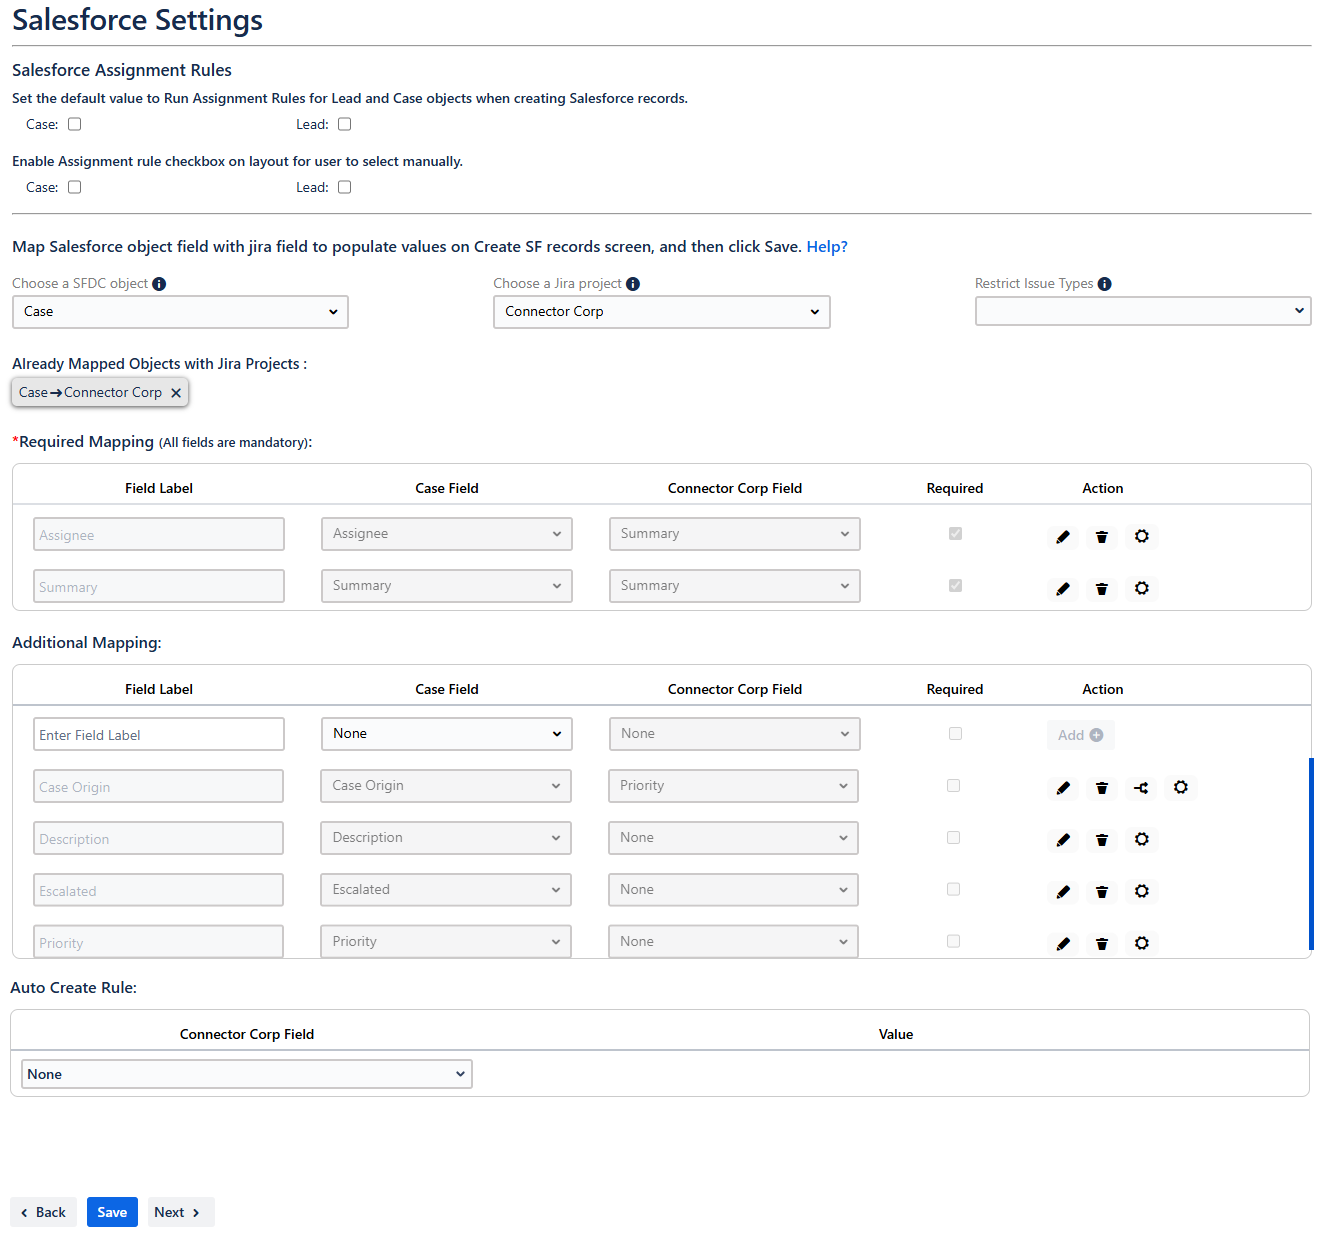Open Connector Corp Field dropdown showing Priority
The height and width of the screenshot is (1247, 1325).
point(733,786)
